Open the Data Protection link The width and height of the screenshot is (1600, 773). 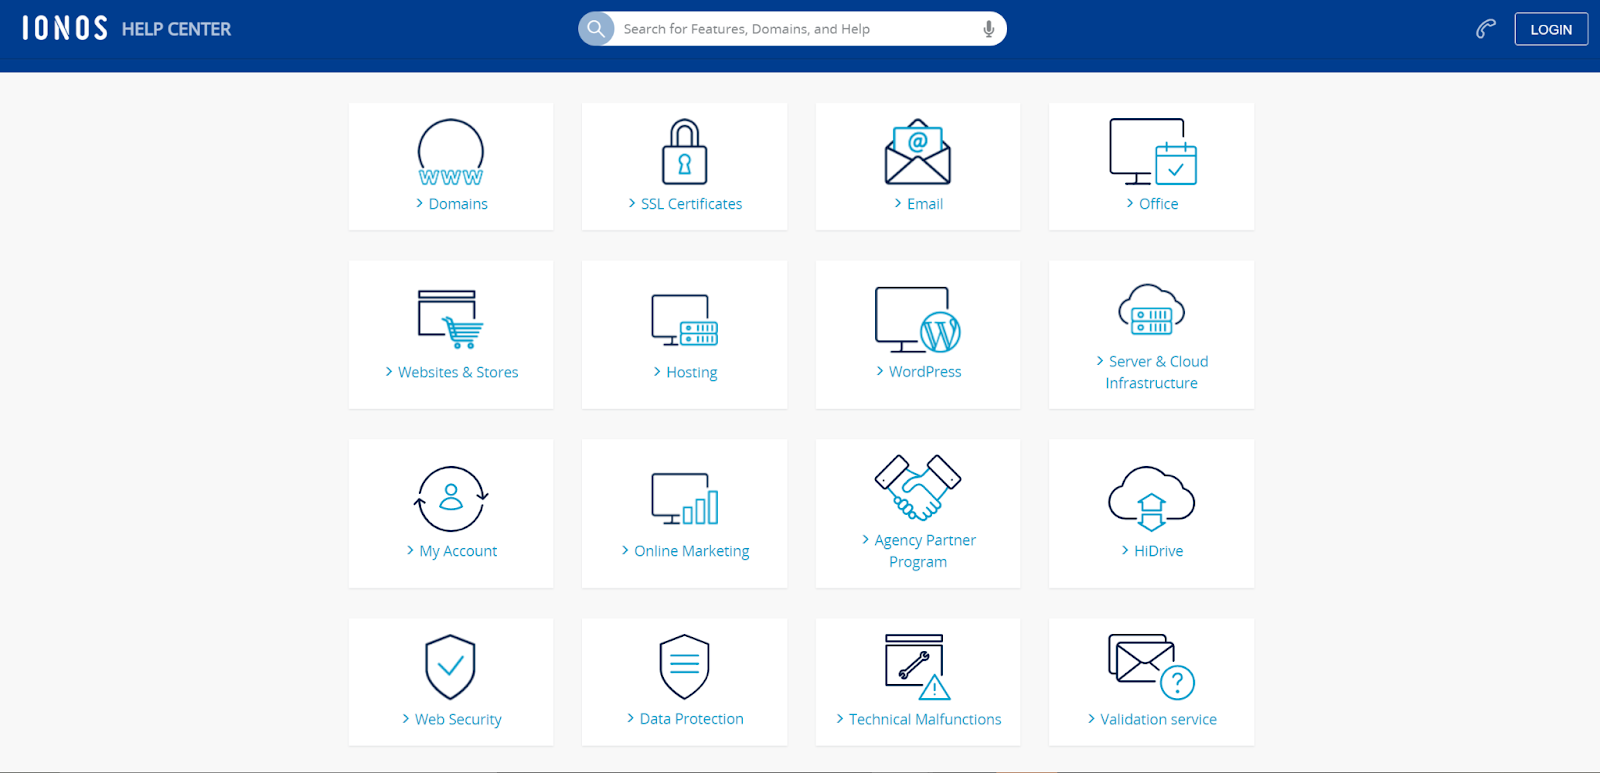coord(685,719)
